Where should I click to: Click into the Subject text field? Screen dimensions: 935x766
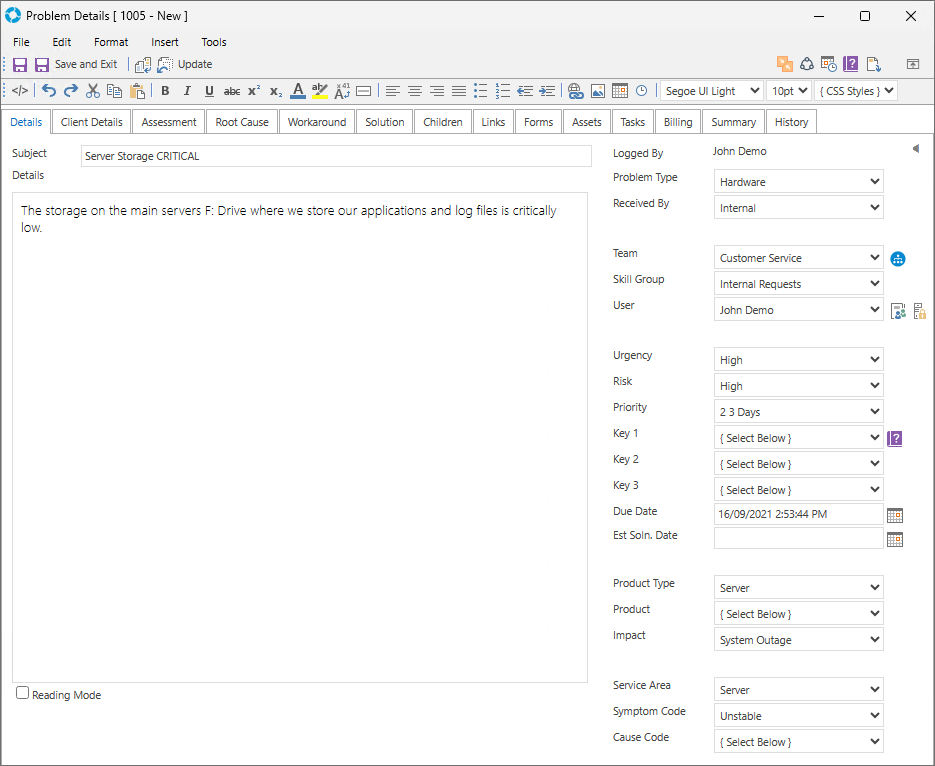tap(336, 156)
